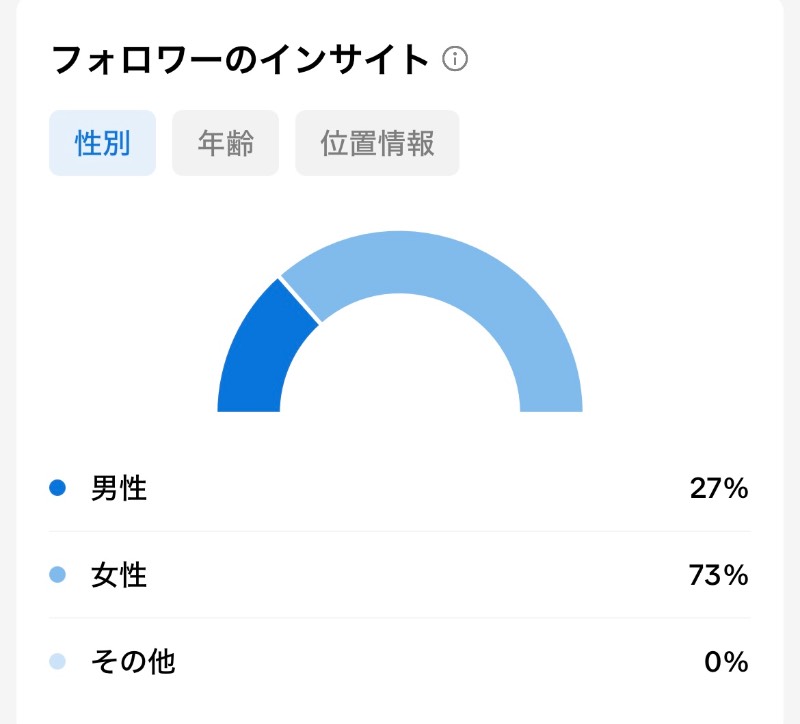Click the pale その他 legend dot

57,661
